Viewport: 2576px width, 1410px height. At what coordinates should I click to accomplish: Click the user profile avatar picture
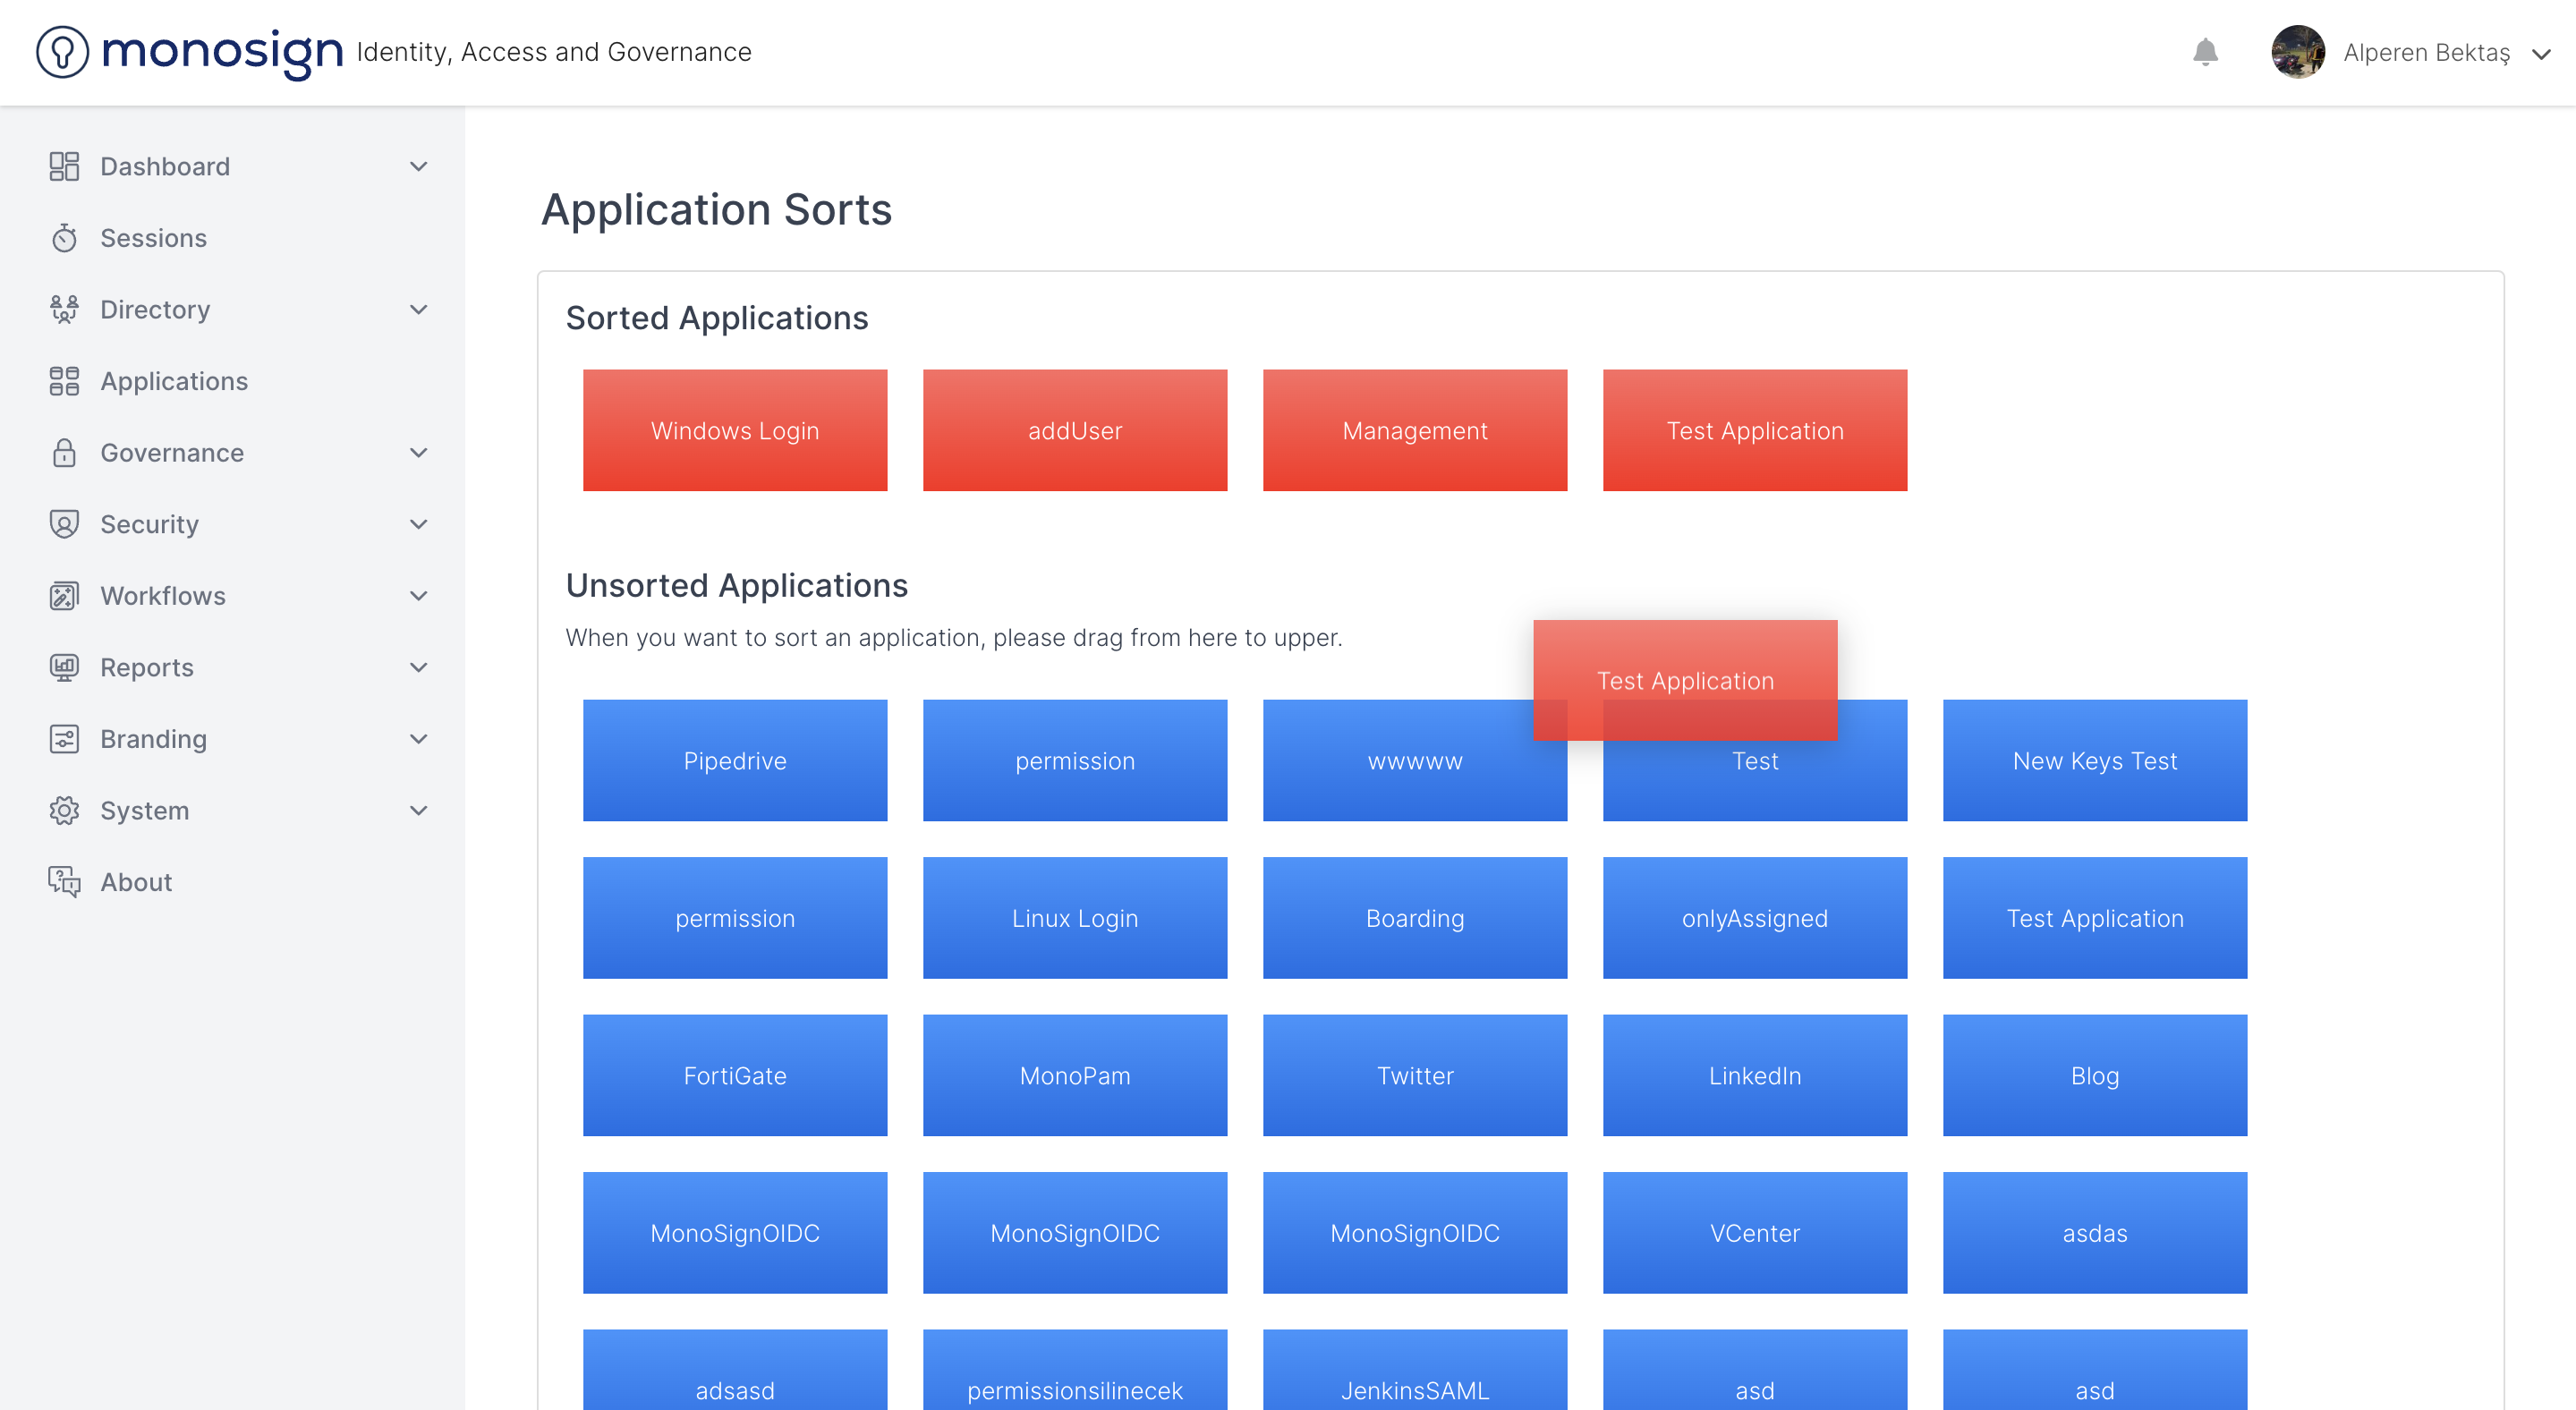tap(2297, 52)
